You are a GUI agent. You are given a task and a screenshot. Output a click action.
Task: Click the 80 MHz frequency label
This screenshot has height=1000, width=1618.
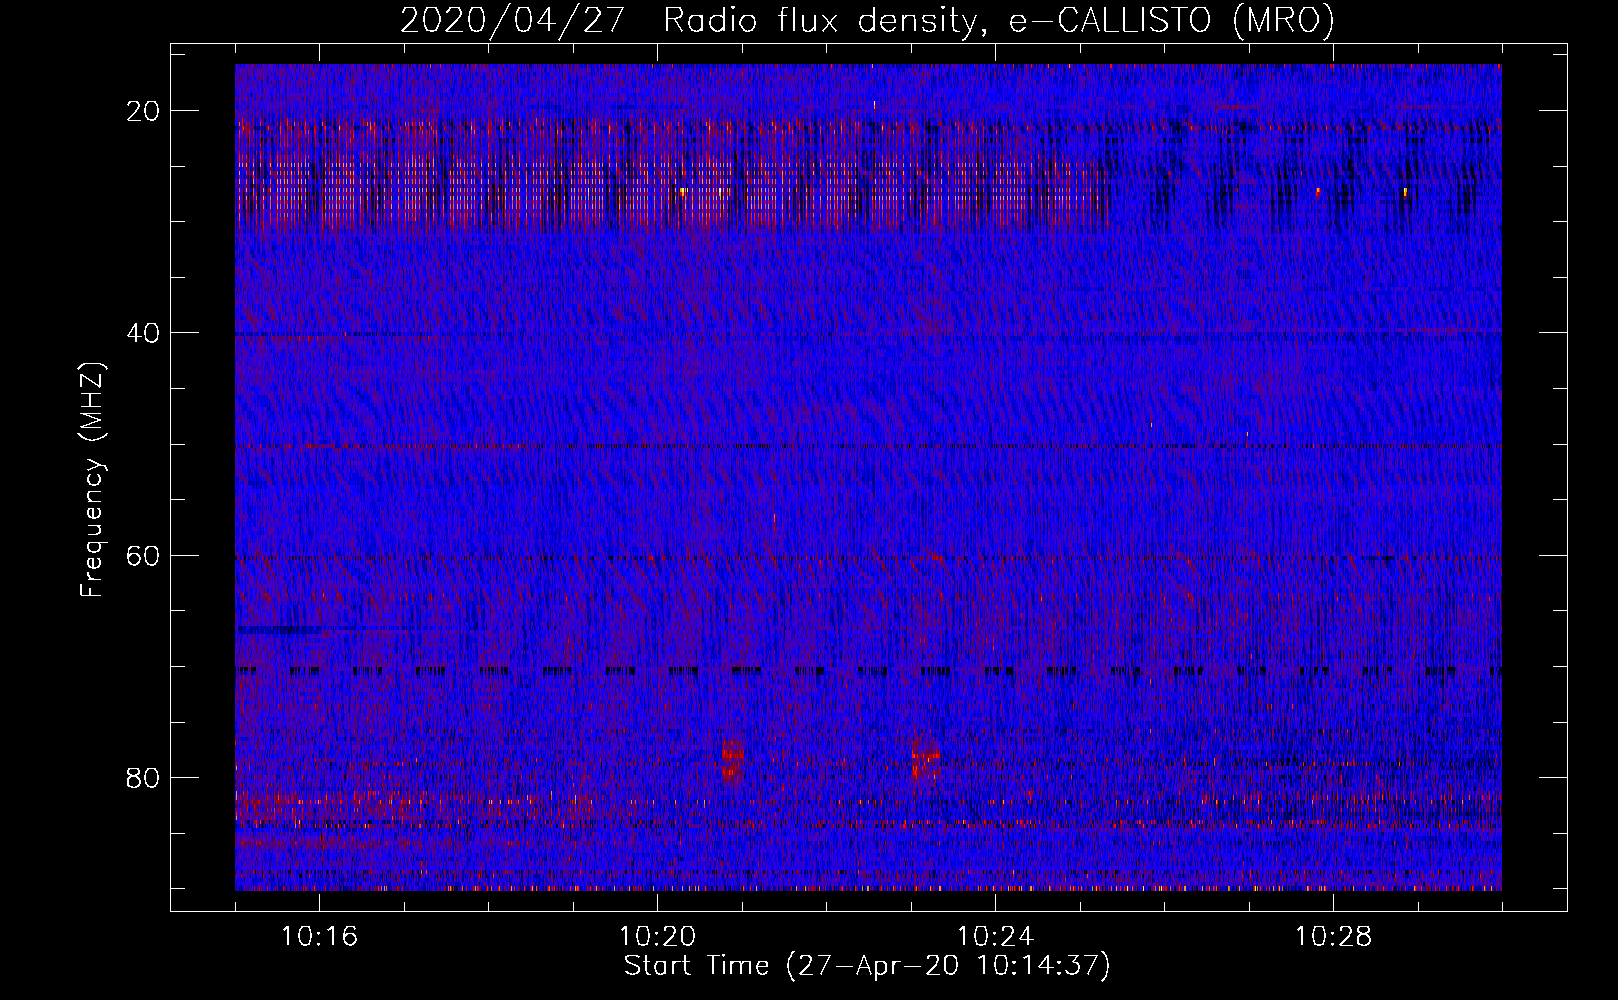[143, 778]
